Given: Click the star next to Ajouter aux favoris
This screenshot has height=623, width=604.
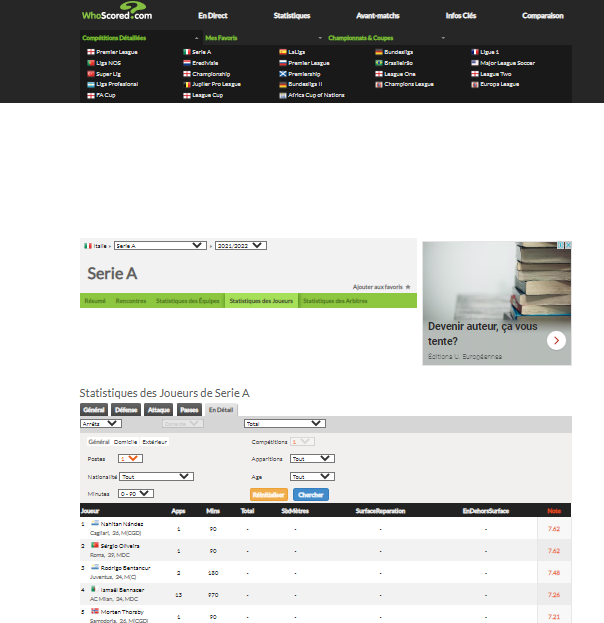Looking at the screenshot, I should coord(408,286).
